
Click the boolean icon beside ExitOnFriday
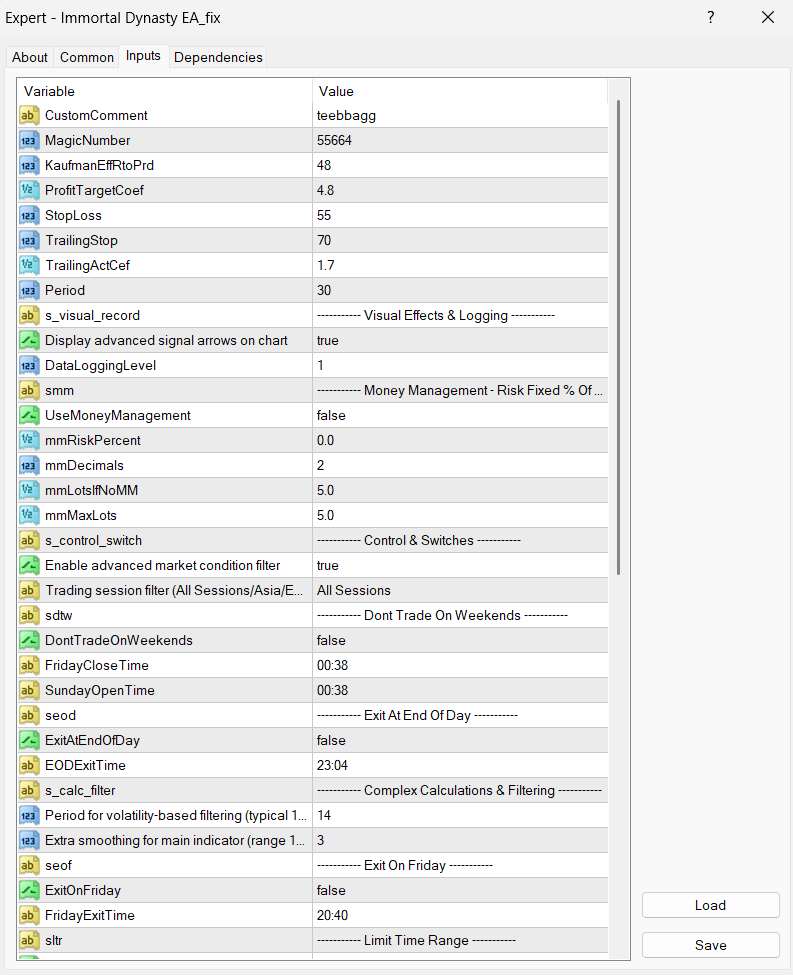pos(29,891)
